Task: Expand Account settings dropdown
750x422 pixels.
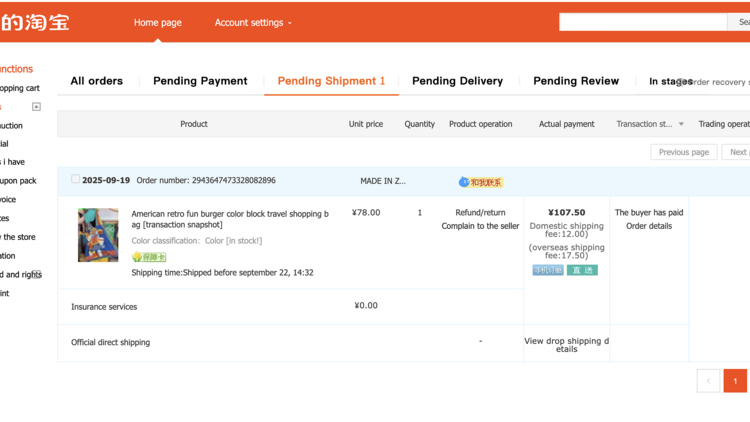Action: (253, 22)
